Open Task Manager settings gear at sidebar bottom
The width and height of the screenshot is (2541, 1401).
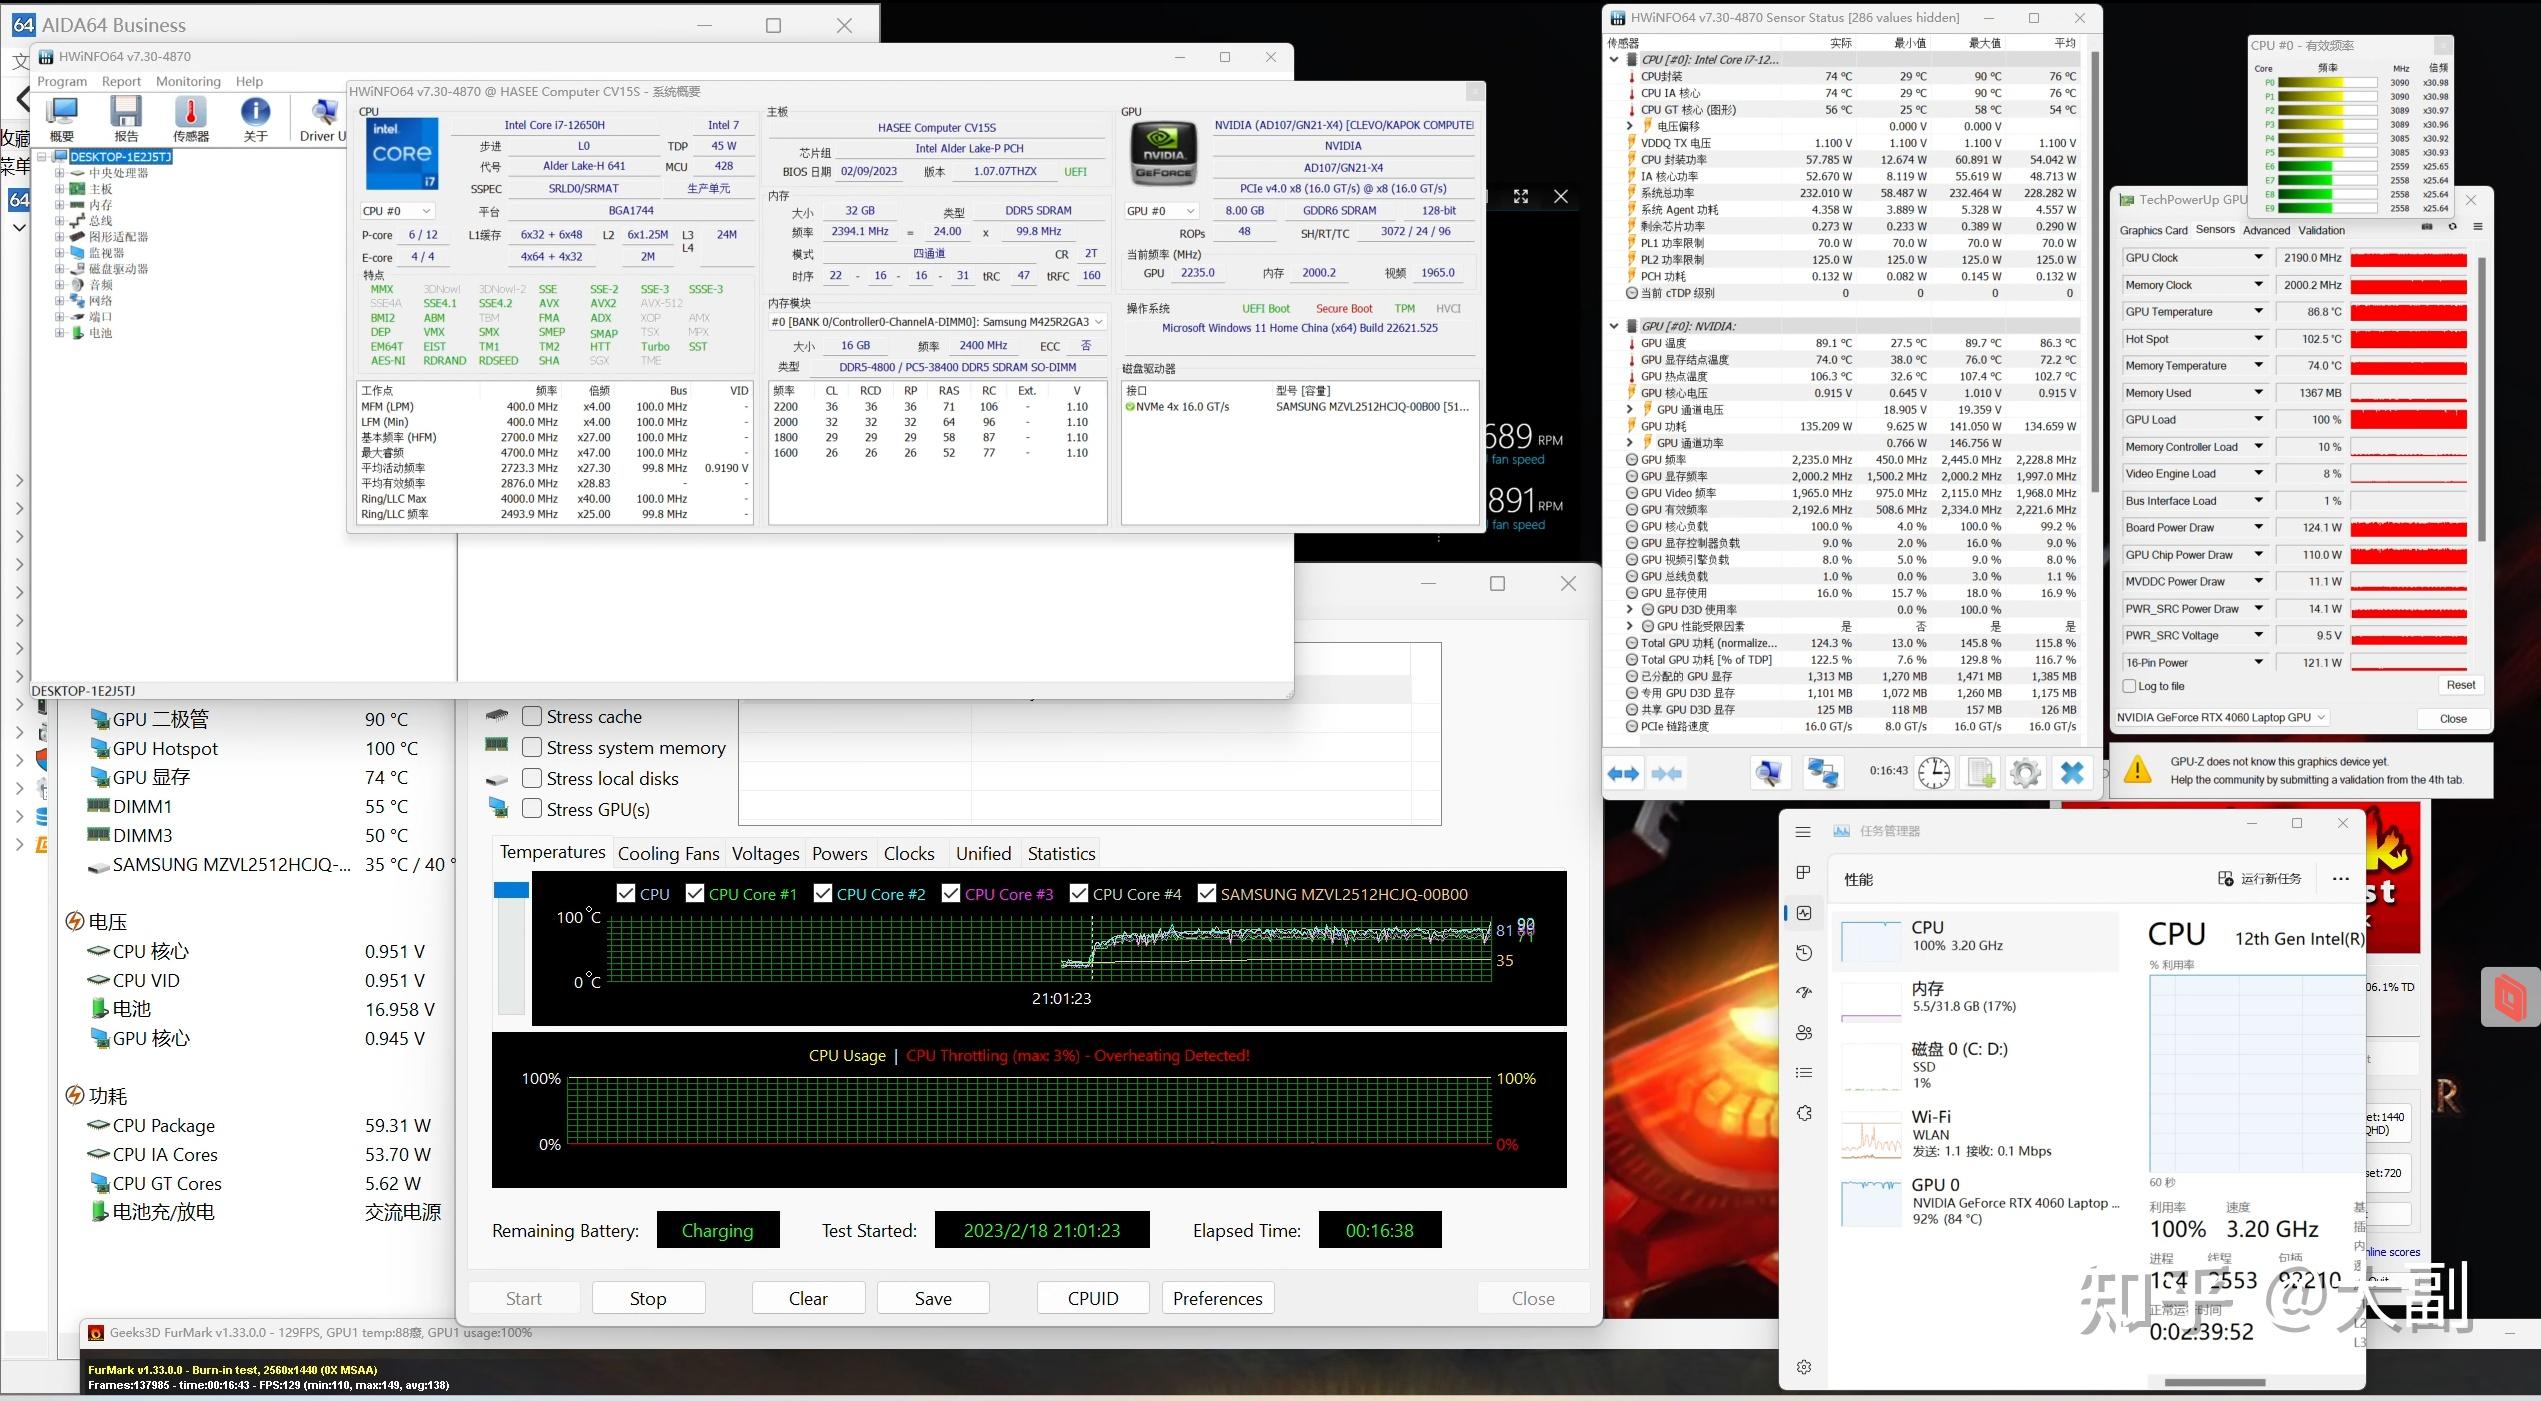click(1803, 1366)
